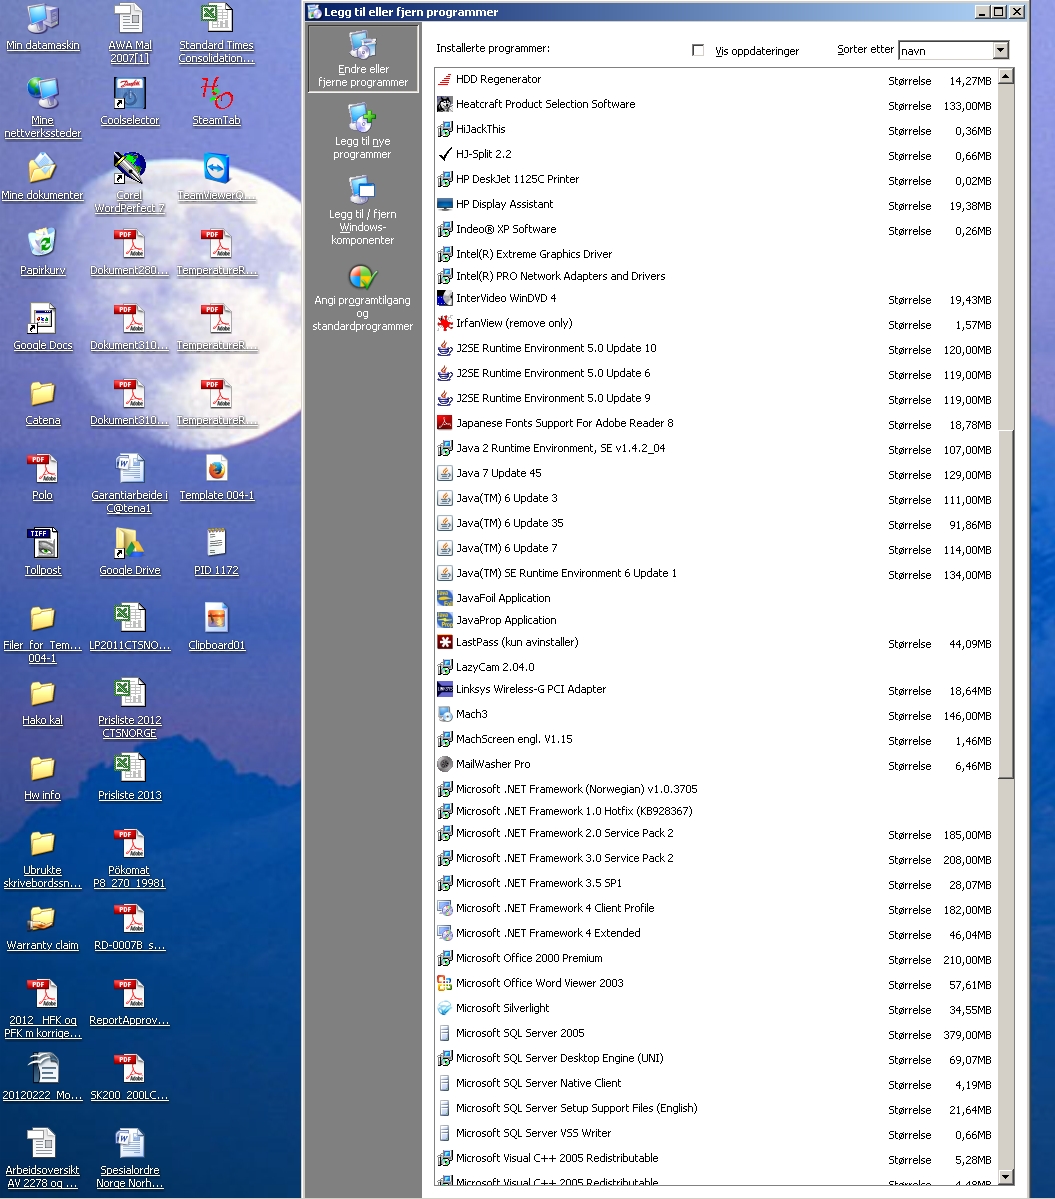The image size is (1055, 1199).
Task: Select Linksys Wireless-G PCI Adapter entry
Action: tap(716, 690)
